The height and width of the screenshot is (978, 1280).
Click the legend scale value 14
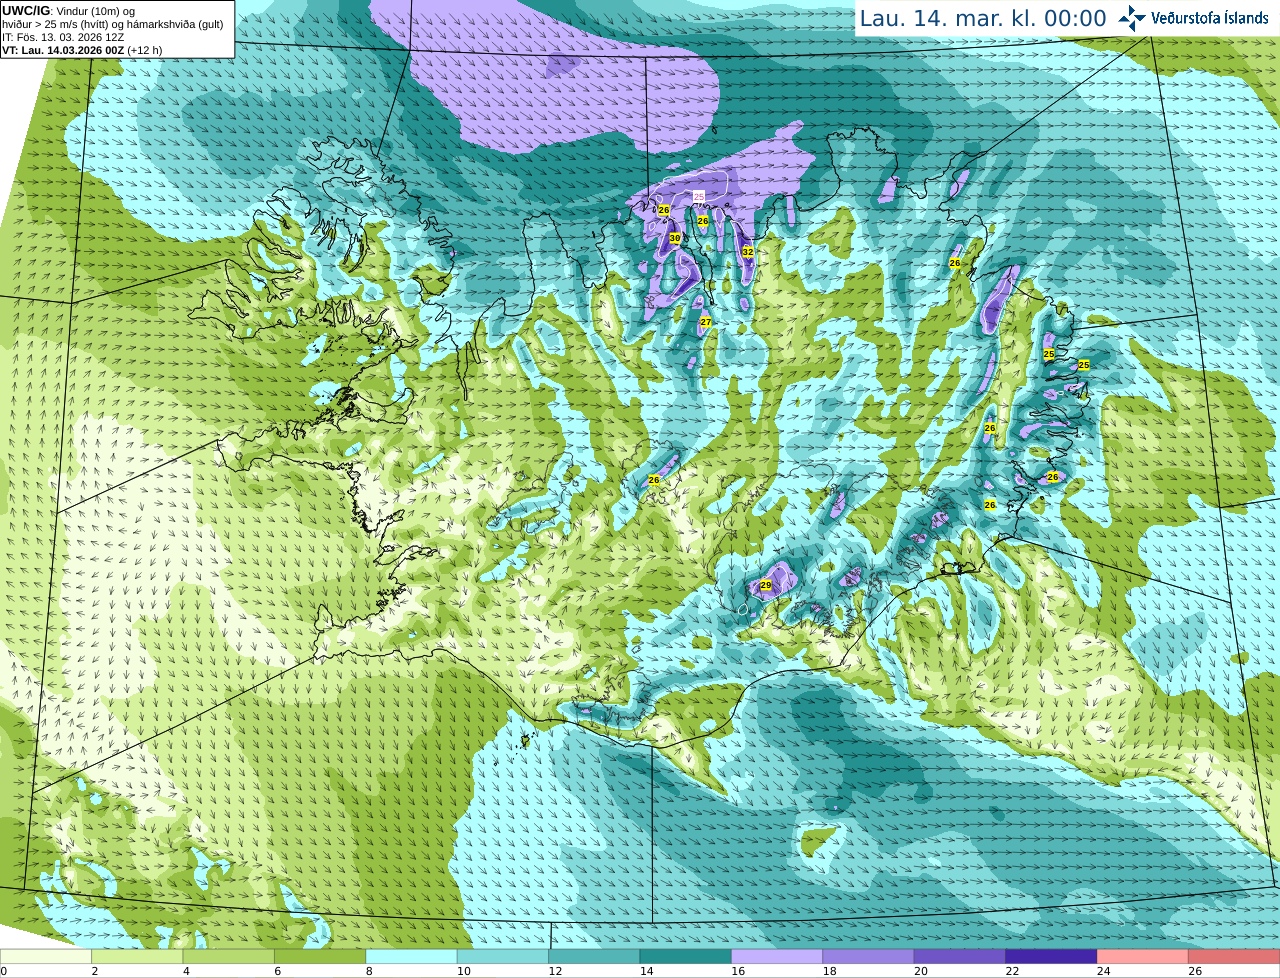[x=646, y=971]
